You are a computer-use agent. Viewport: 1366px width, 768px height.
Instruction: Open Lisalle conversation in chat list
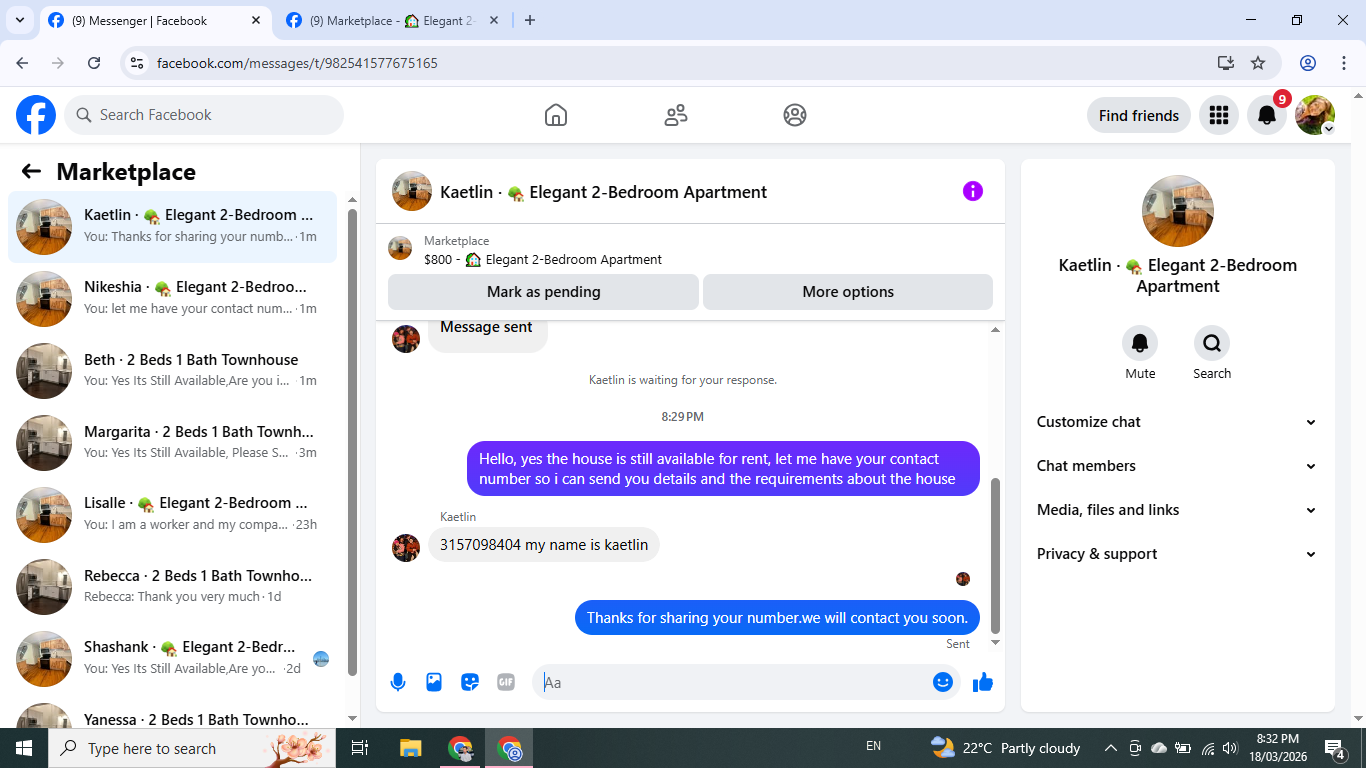[172, 515]
